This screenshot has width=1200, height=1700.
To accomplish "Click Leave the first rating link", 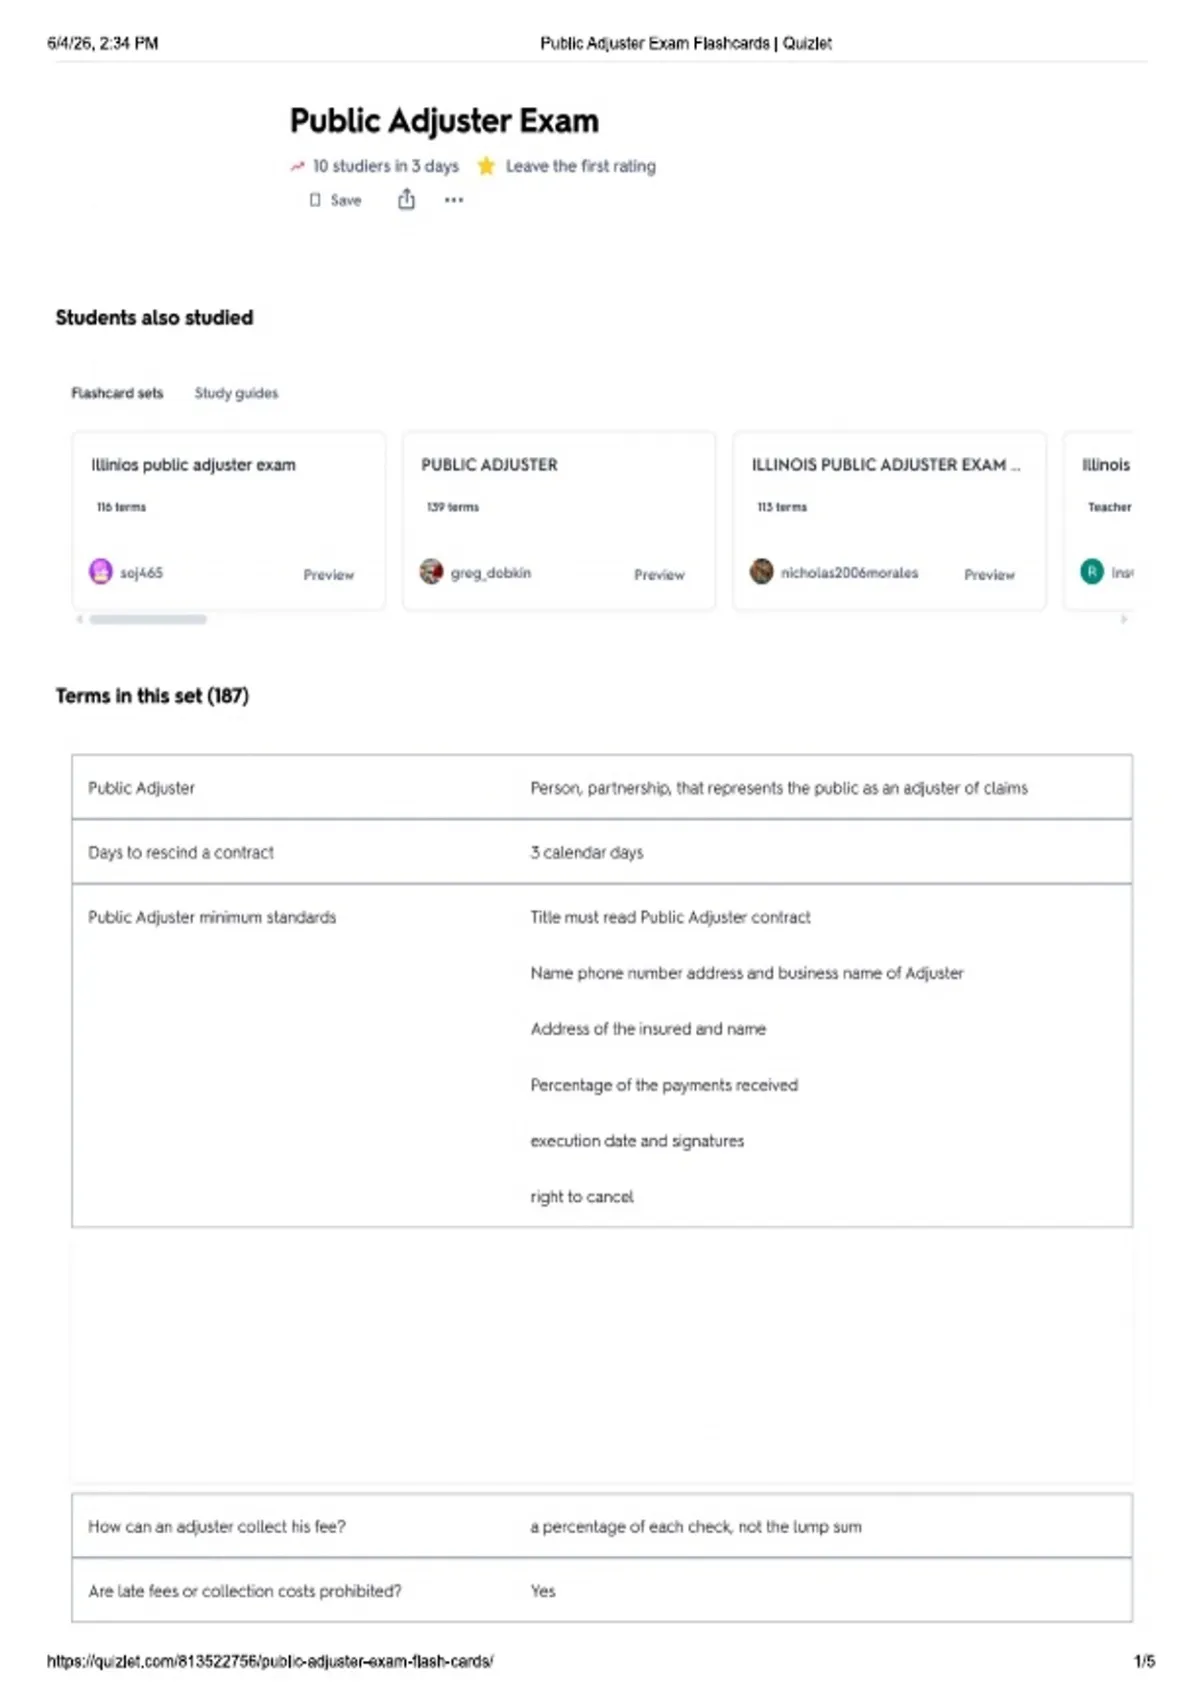I will (x=581, y=166).
